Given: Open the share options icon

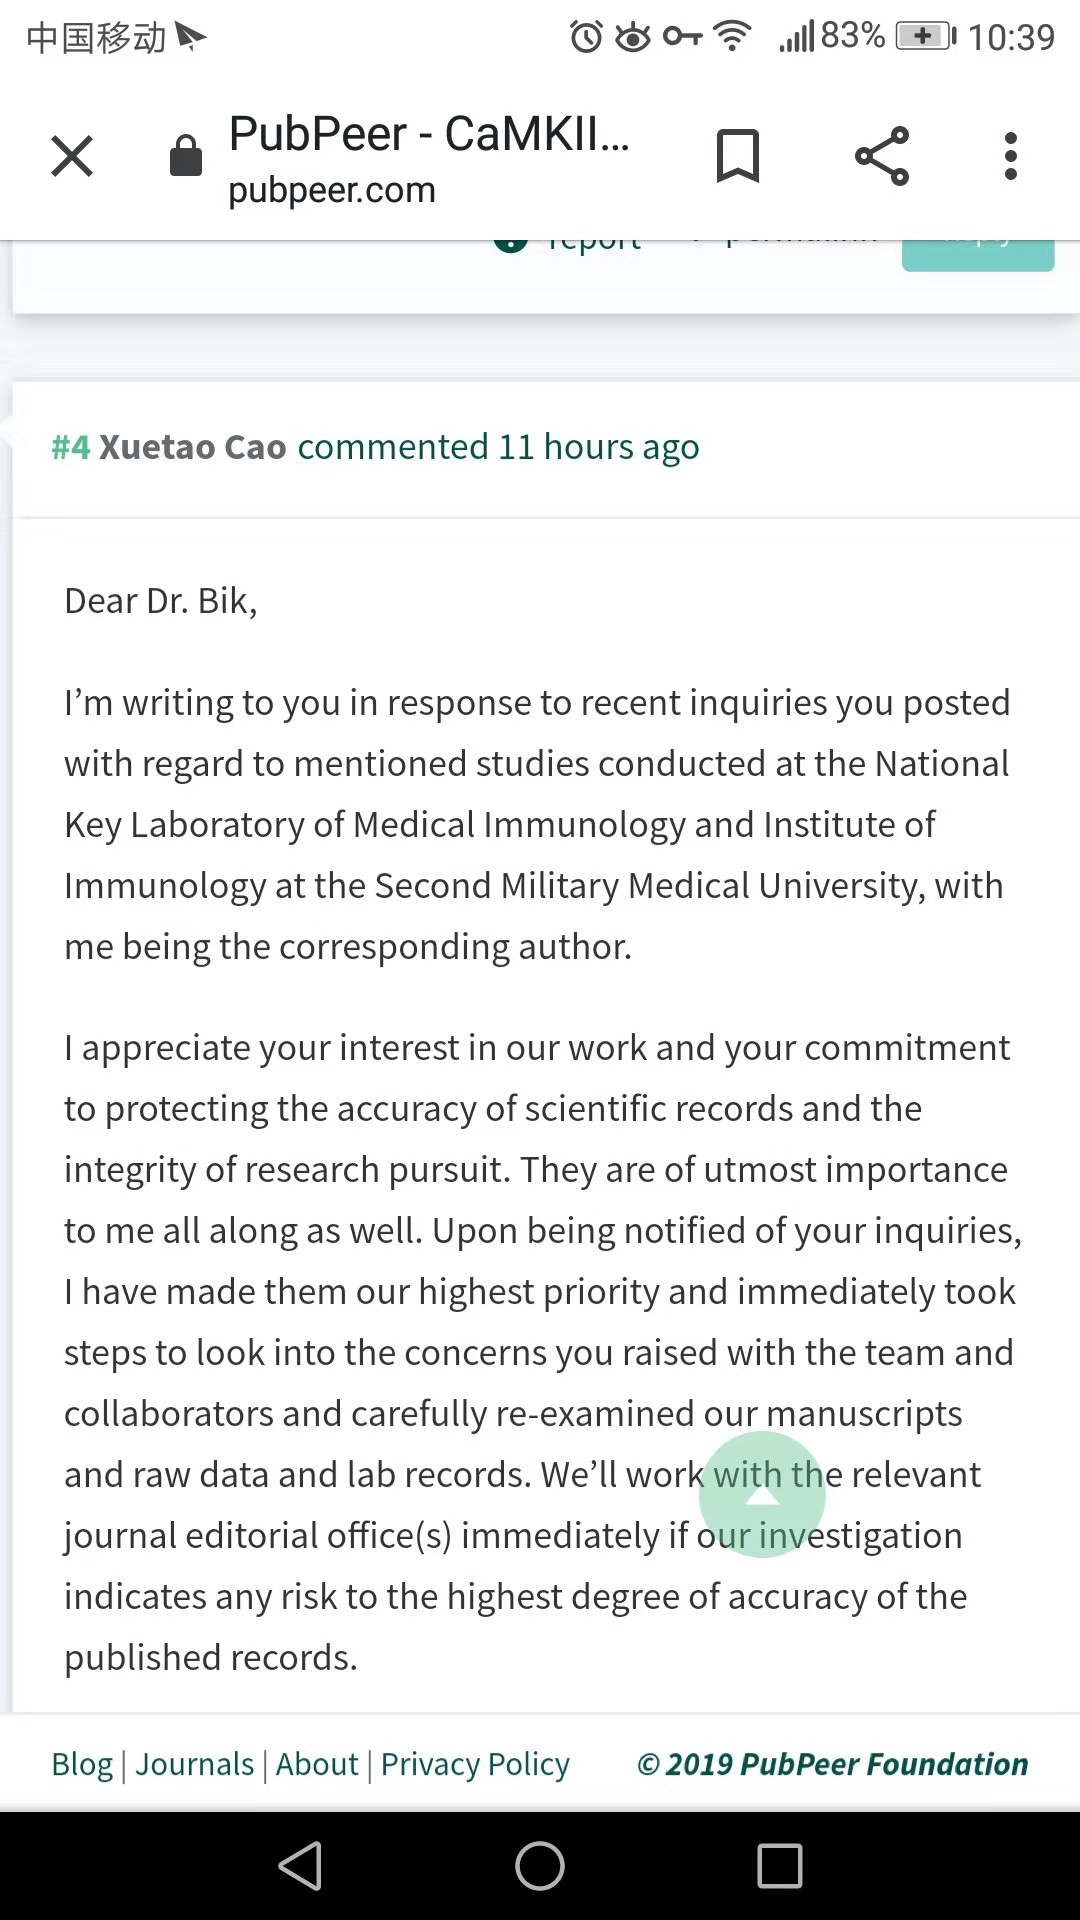Looking at the screenshot, I should [x=882, y=156].
